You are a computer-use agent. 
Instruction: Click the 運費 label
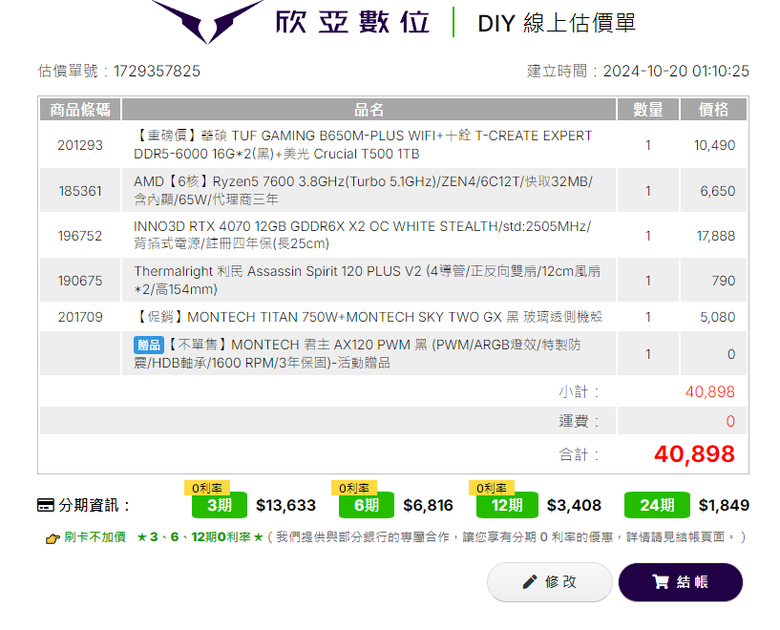(579, 421)
